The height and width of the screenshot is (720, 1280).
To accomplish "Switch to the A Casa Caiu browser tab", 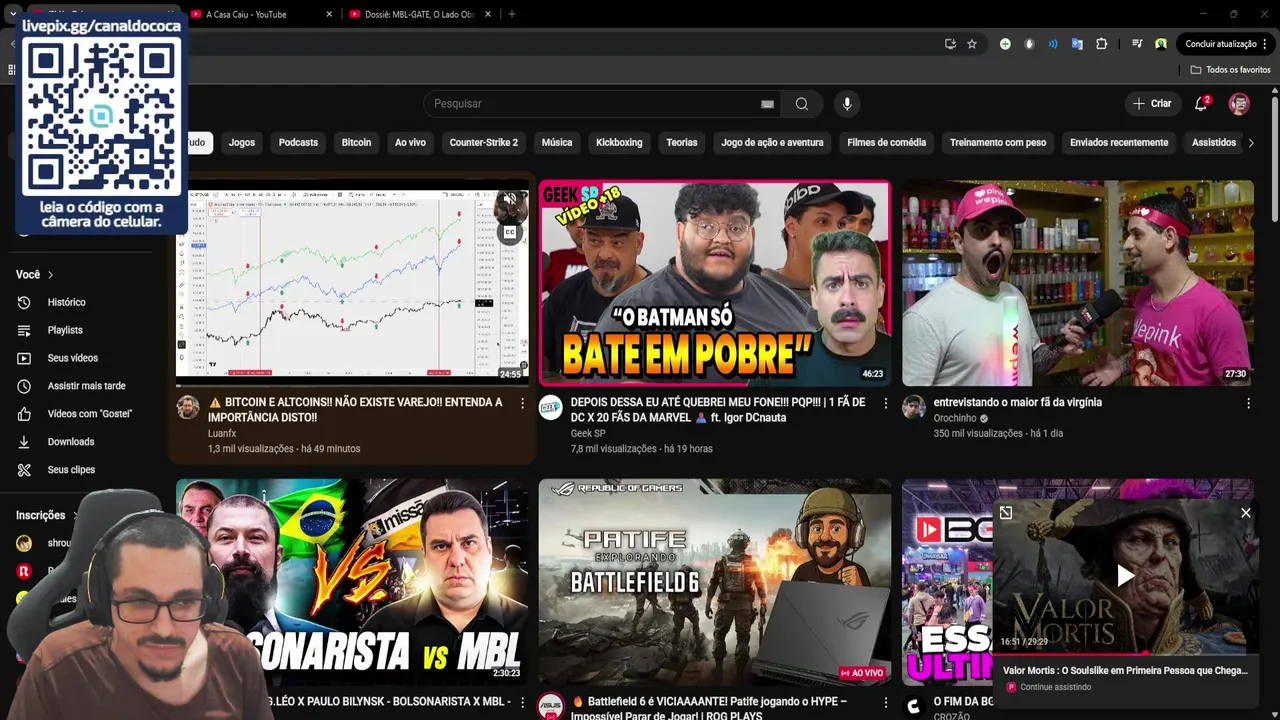I will (262, 14).
